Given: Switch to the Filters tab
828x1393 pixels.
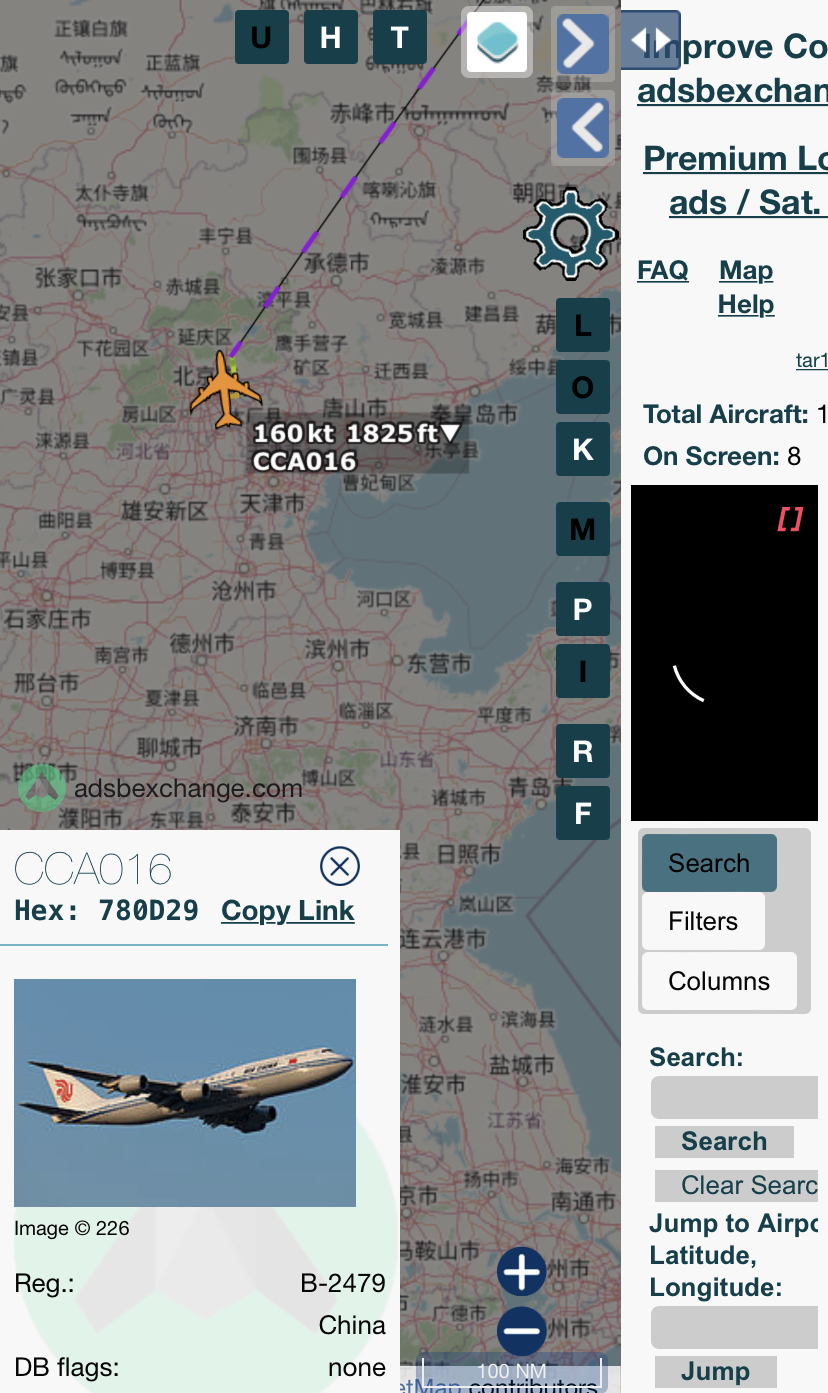Looking at the screenshot, I should (703, 921).
